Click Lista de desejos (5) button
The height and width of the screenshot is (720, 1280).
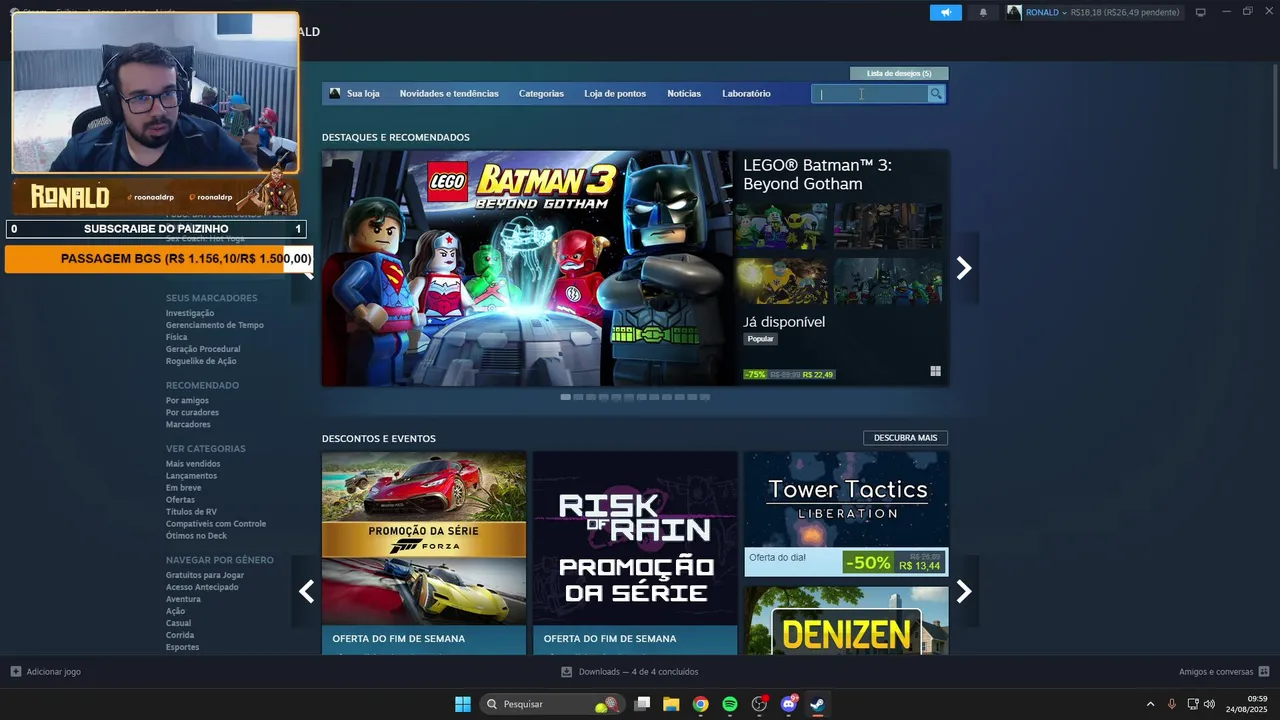click(899, 73)
